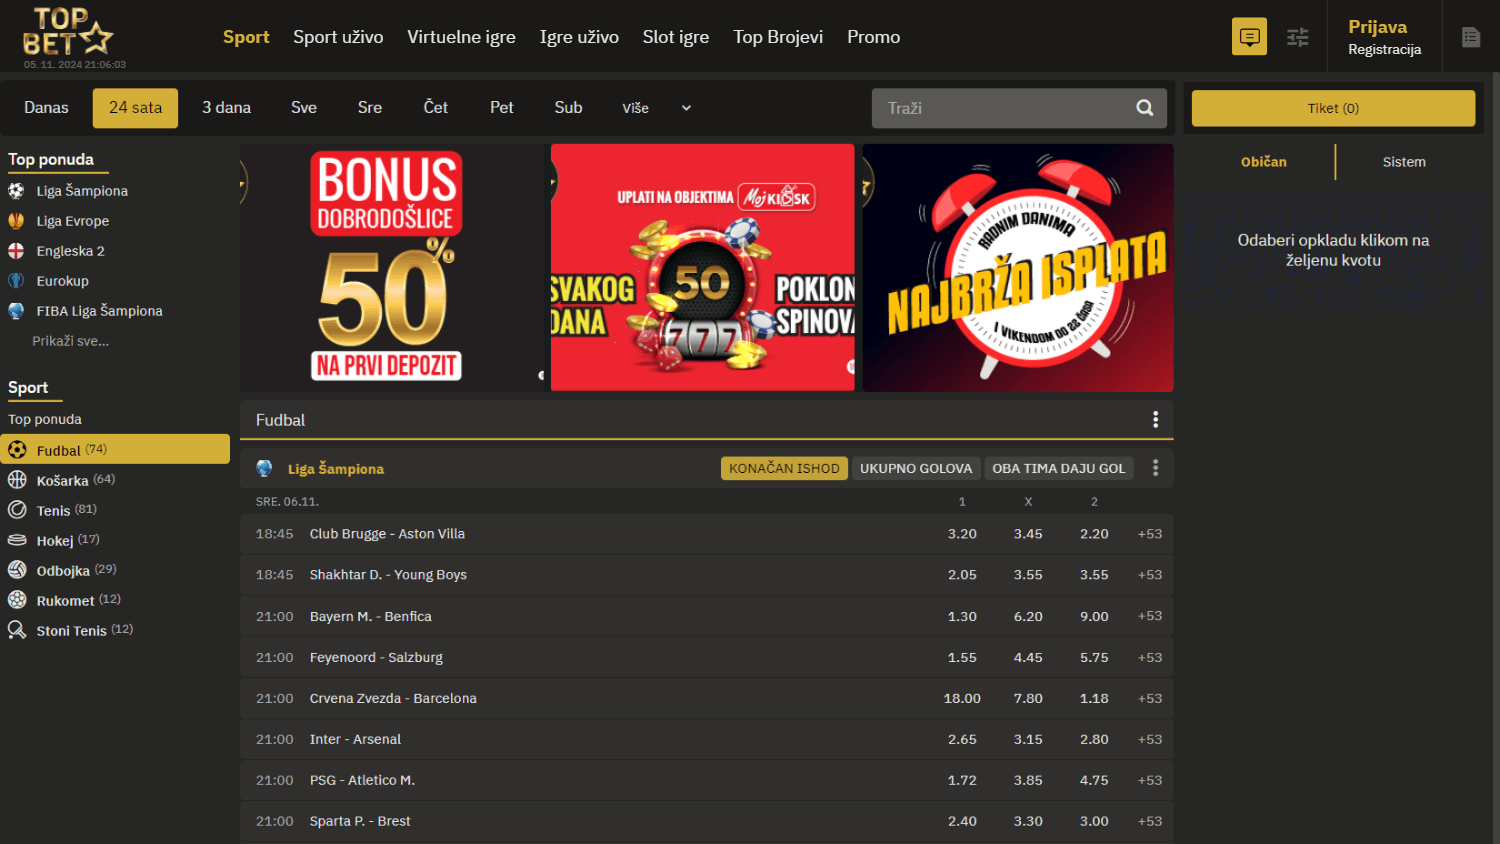
Task: Click the Engleska 2 flag icon
Action: tap(16, 251)
